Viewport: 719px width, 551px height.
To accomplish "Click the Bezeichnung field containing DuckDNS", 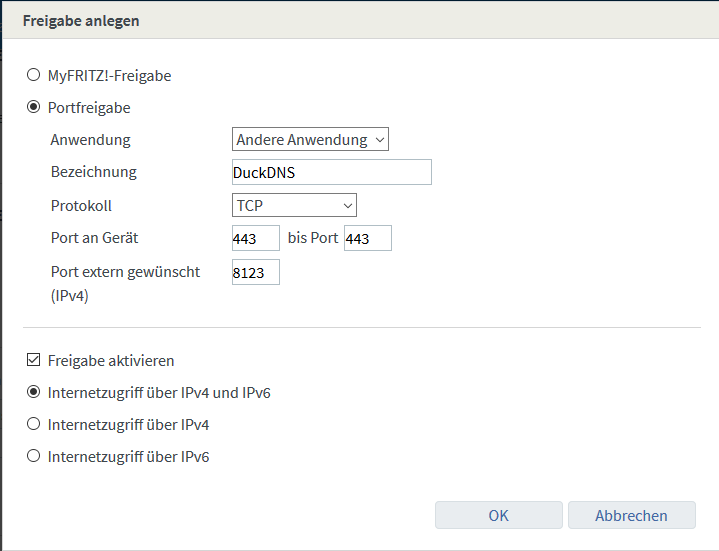I will (x=332, y=172).
